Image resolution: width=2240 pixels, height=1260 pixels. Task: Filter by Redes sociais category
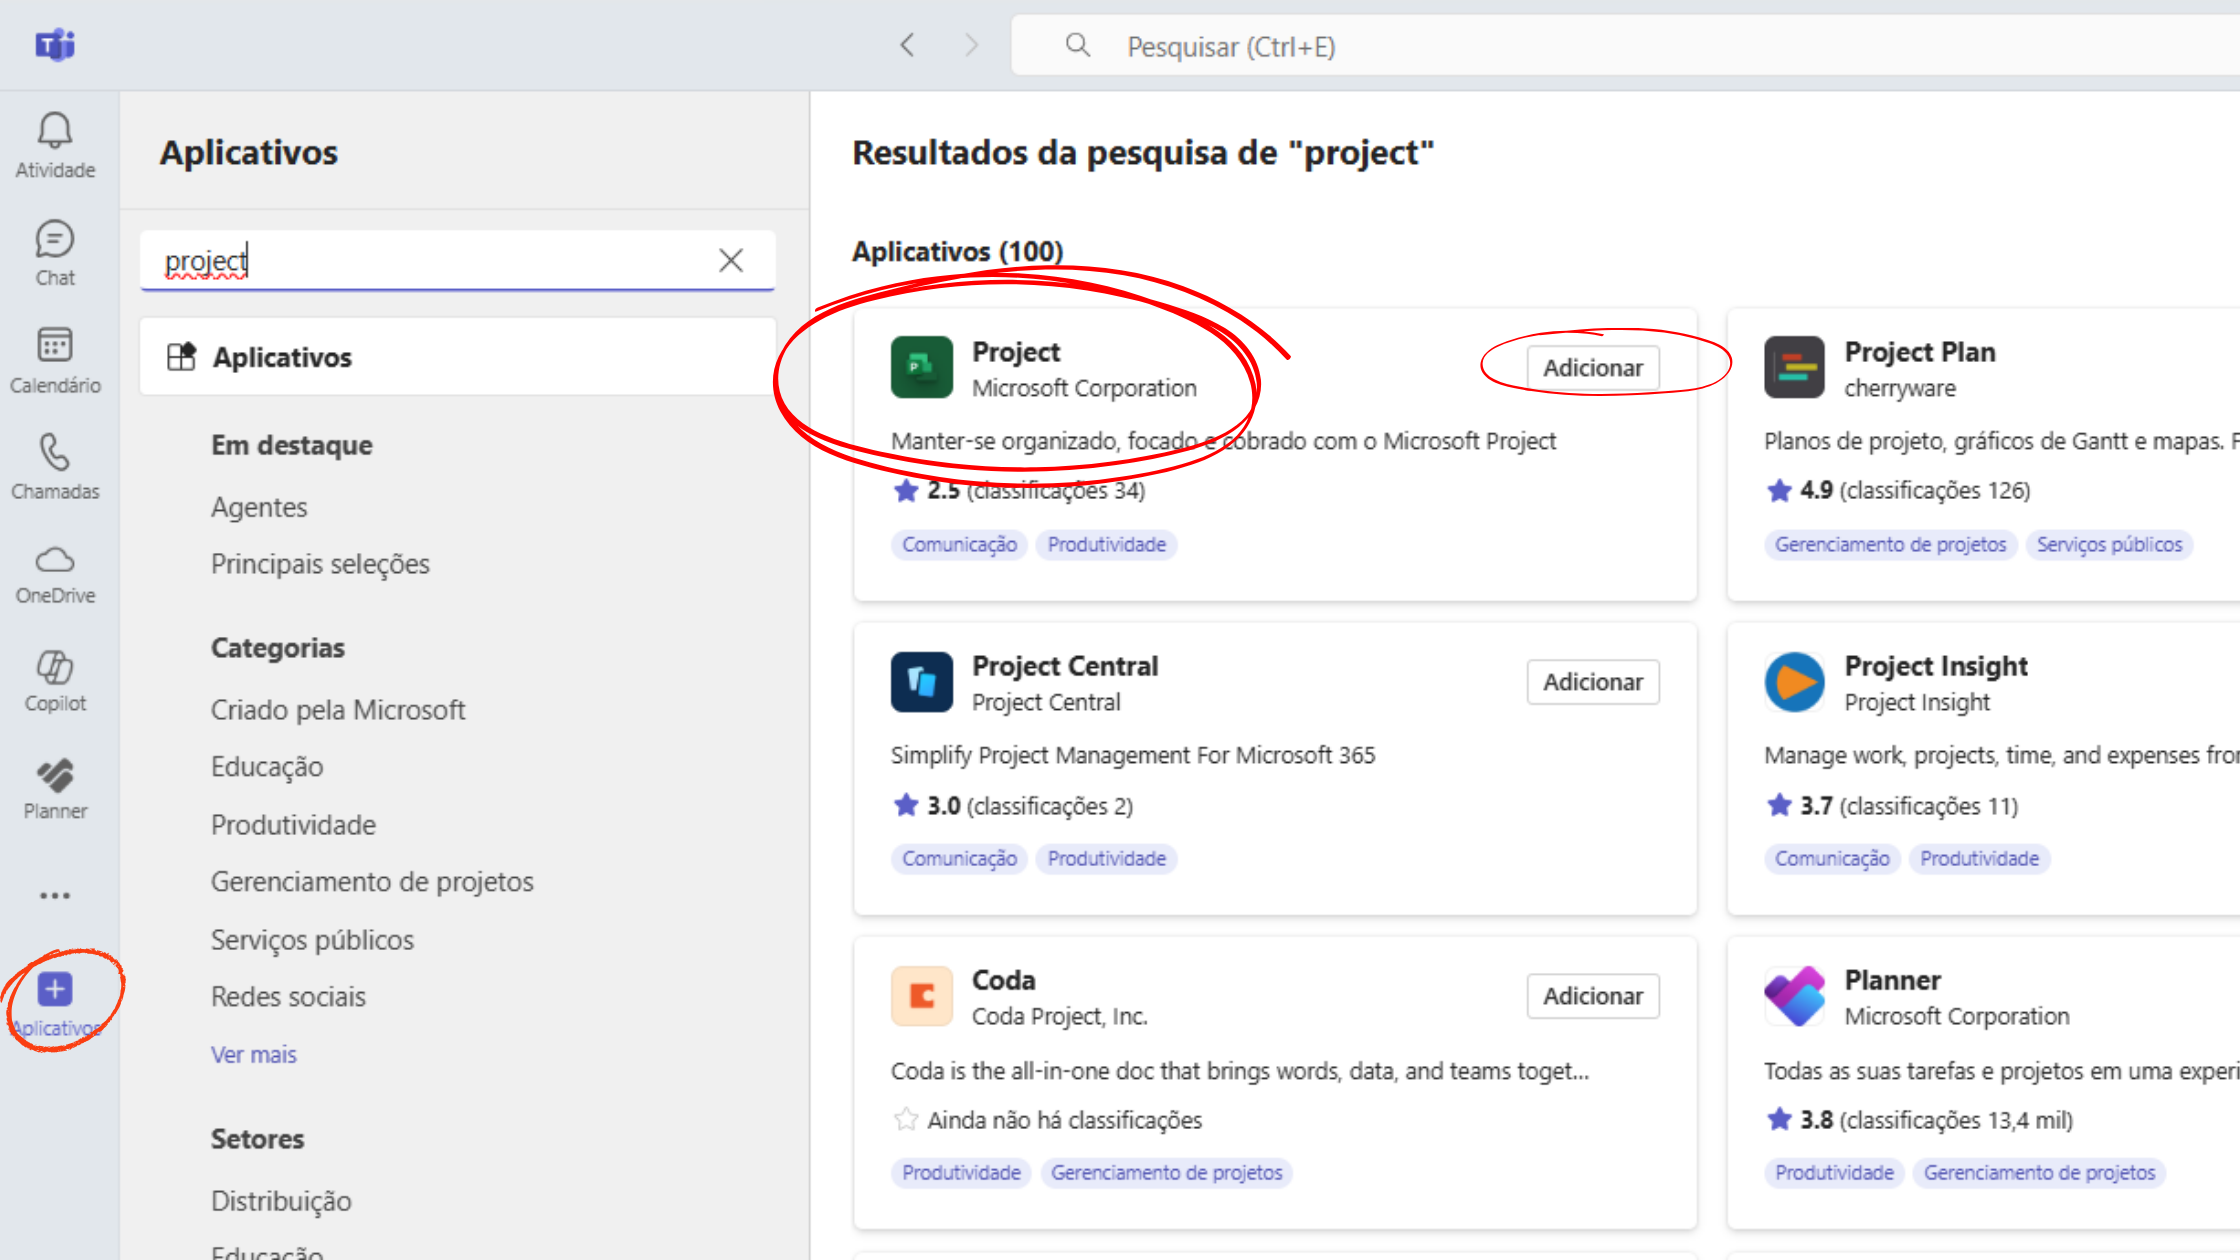(x=288, y=997)
